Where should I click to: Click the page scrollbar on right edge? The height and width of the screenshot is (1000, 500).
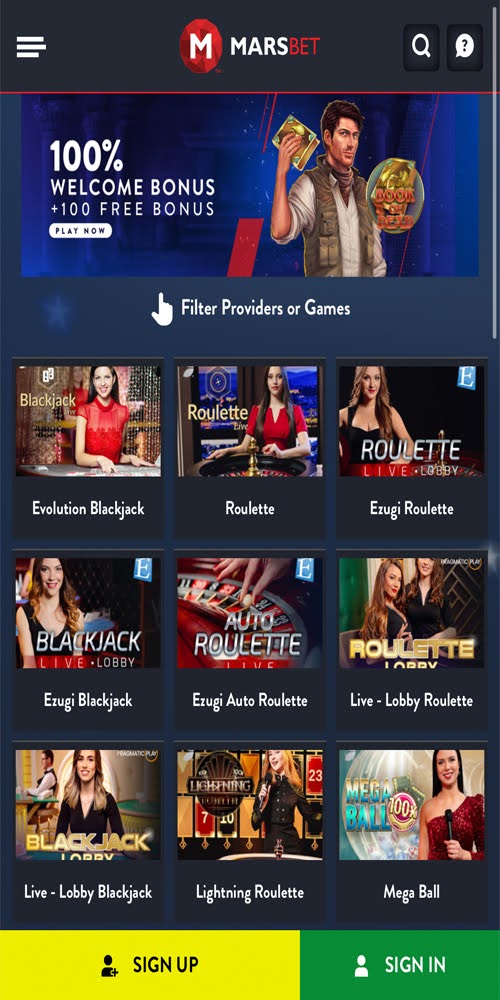pos(496,217)
